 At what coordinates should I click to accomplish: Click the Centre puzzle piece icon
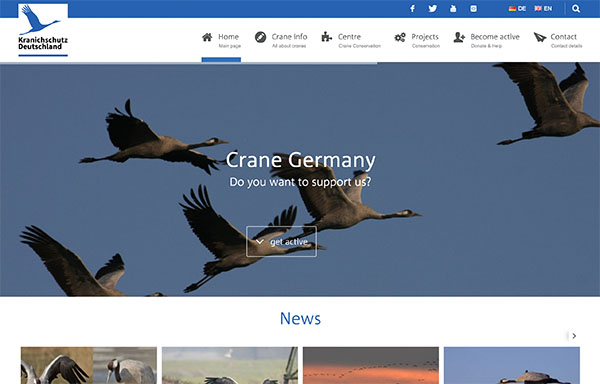coord(326,37)
